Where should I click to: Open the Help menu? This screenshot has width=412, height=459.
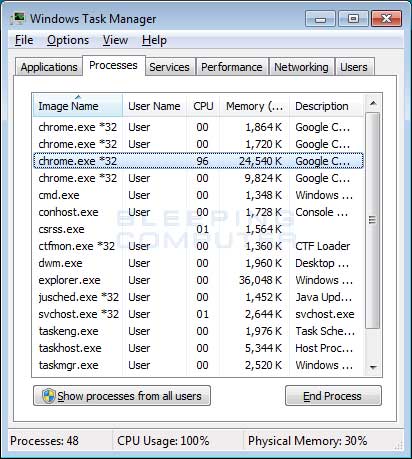tap(154, 40)
